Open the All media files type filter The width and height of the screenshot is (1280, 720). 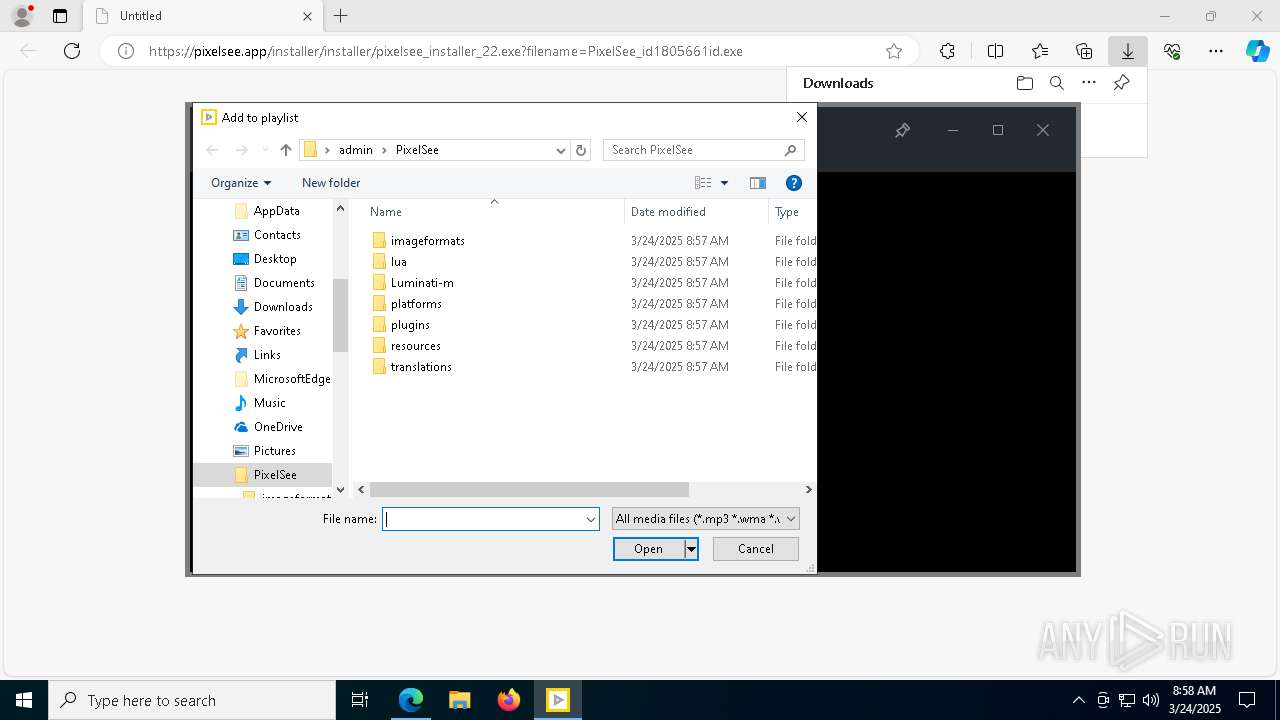point(706,519)
